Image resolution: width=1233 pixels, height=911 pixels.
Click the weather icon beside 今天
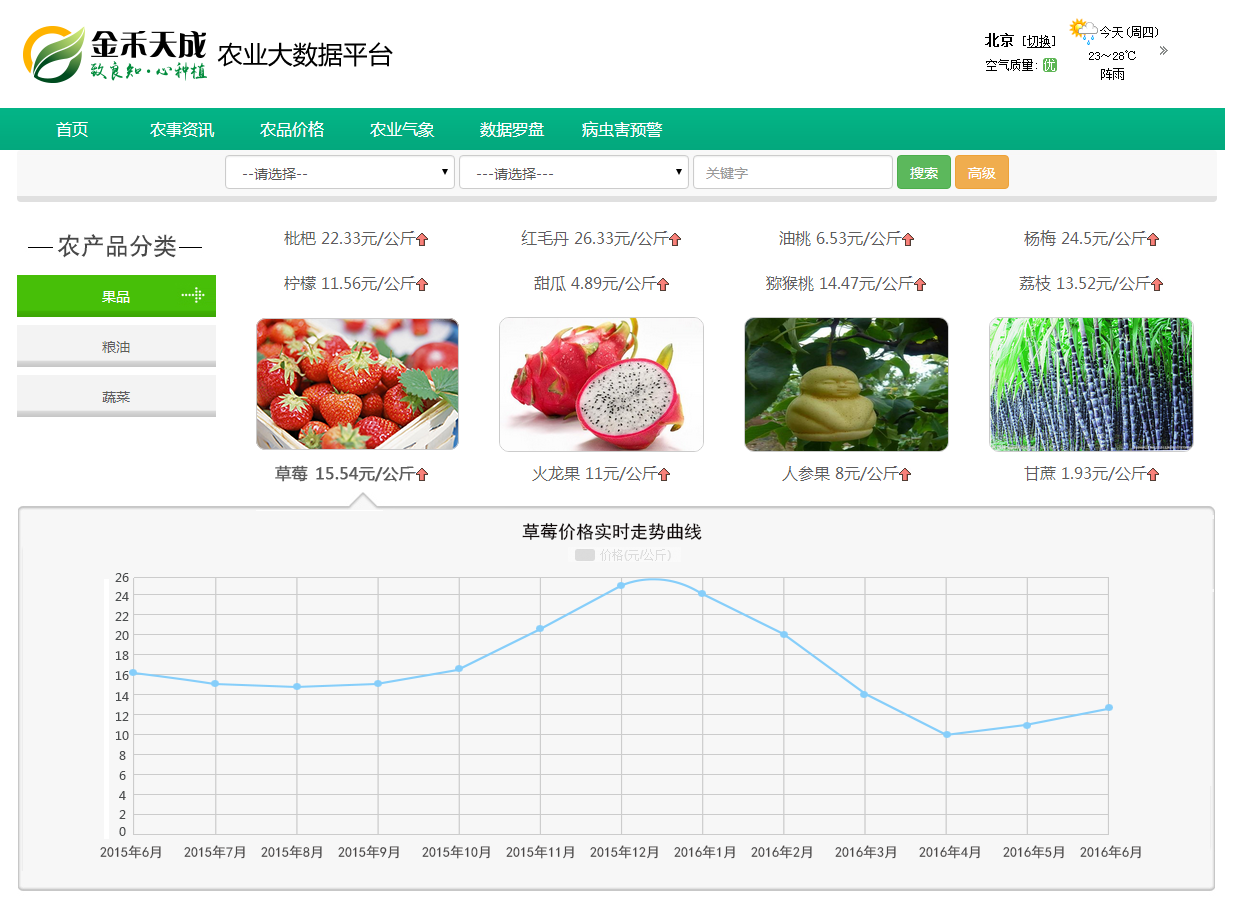tap(1083, 31)
